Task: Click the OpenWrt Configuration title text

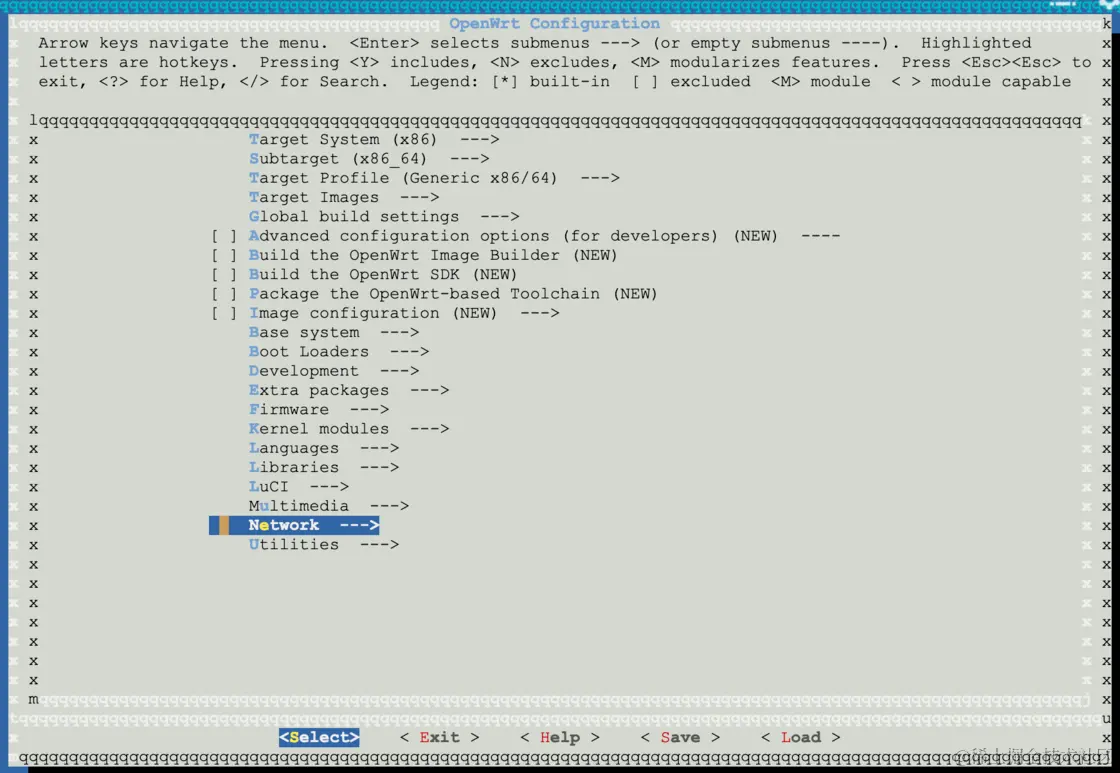Action: click(554, 24)
